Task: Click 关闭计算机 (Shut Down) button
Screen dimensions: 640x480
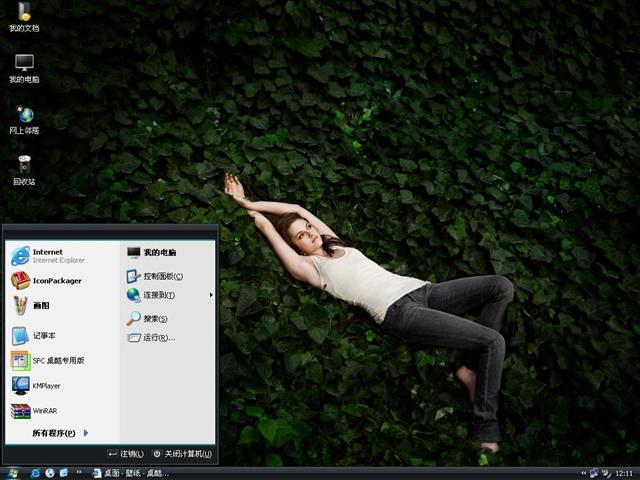Action: click(x=181, y=454)
